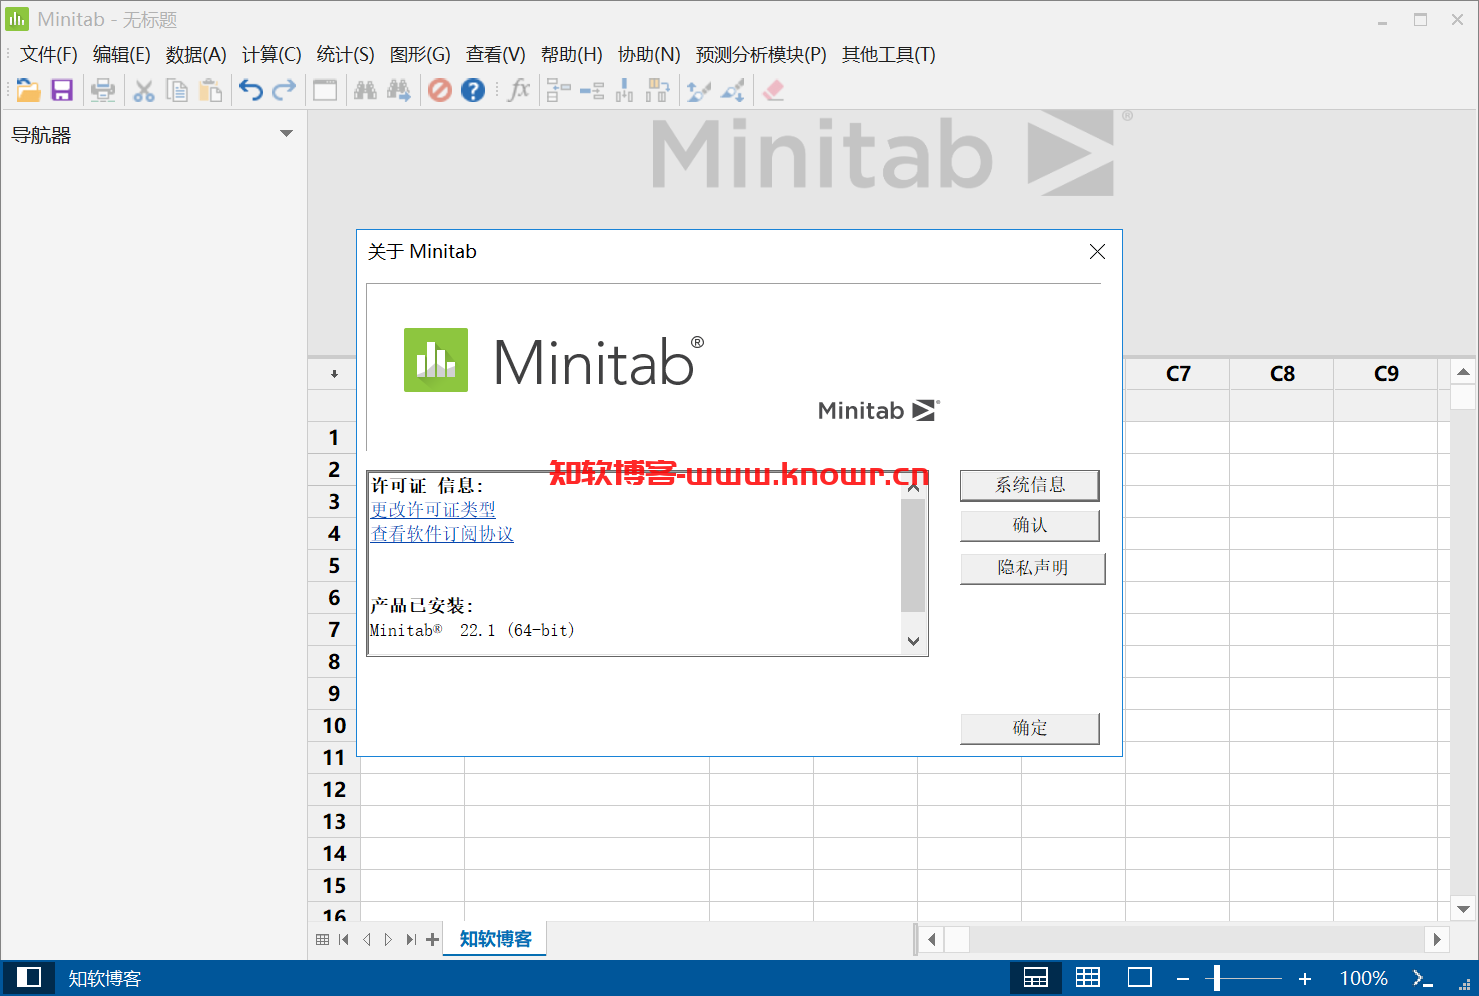
Task: Open the 数据(A) menu
Action: [196, 55]
